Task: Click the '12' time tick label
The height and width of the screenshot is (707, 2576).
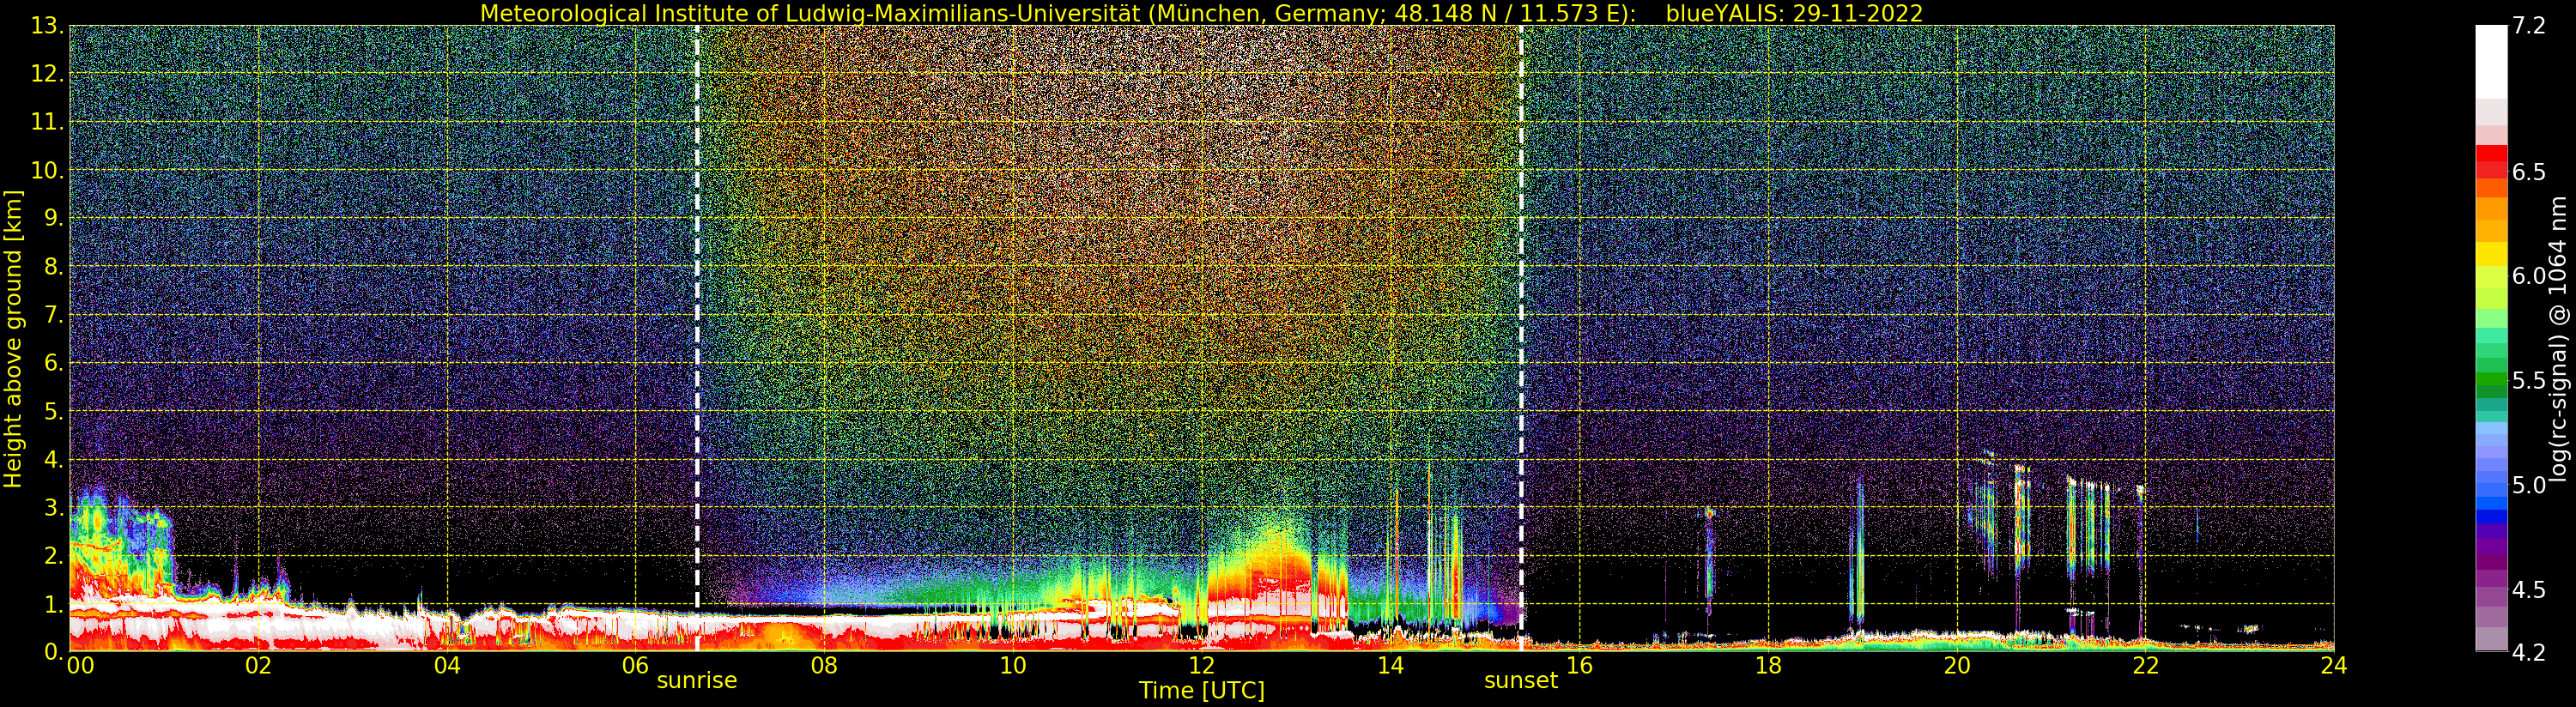Action: [1201, 666]
